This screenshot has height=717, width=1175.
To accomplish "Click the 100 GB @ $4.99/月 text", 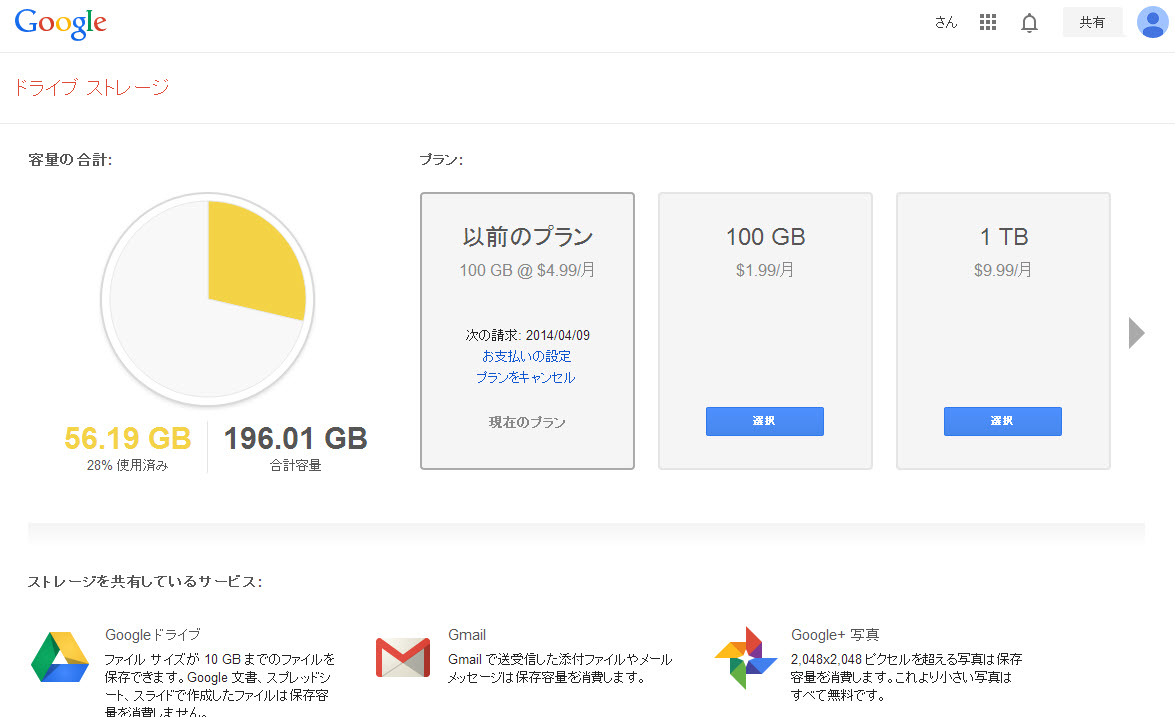I will click(528, 270).
